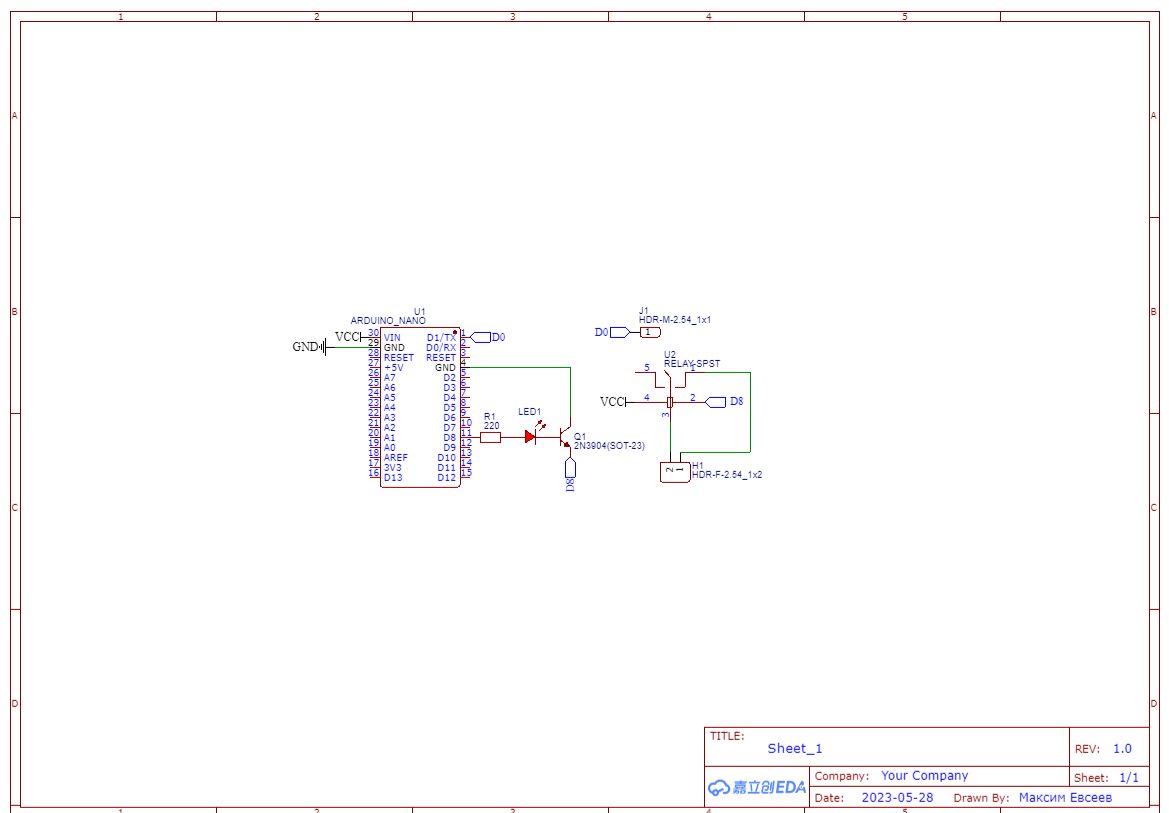Select the 2N3904(SOT-23) part label
1169x813 pixels.
coord(609,445)
